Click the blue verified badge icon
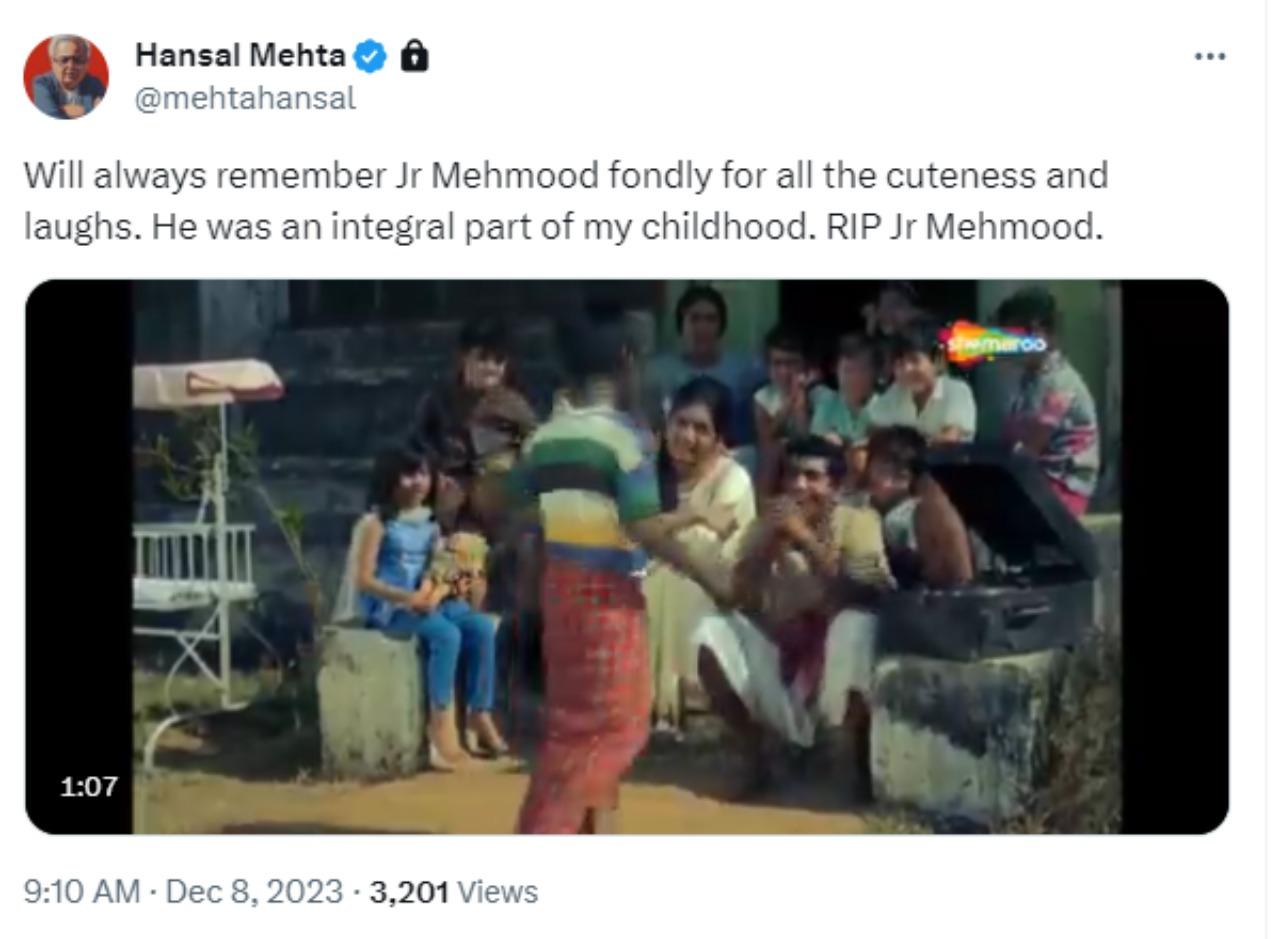This screenshot has height=939, width=1280. pyautogui.click(x=371, y=57)
